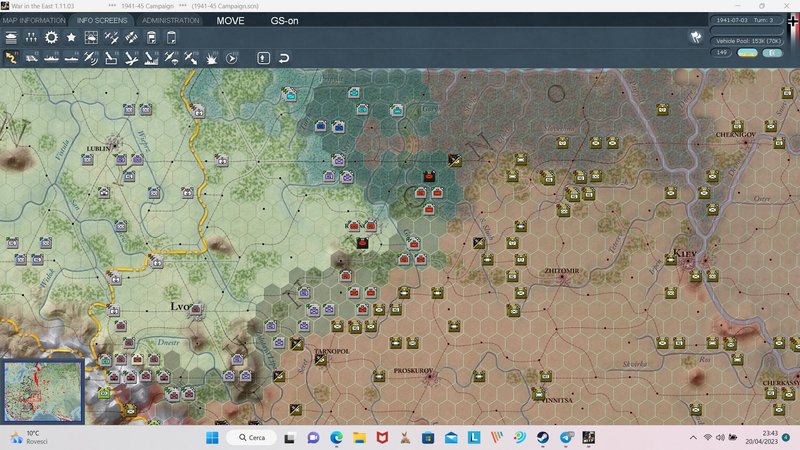Click the Tarnopol city label

[x=332, y=352]
